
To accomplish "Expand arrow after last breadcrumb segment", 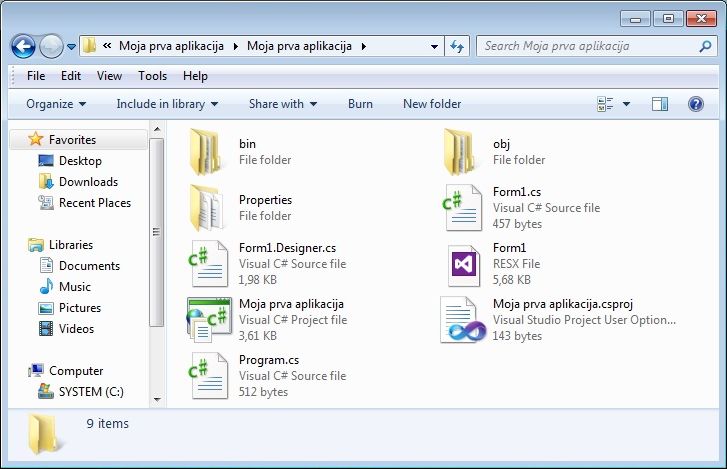I will click(364, 46).
